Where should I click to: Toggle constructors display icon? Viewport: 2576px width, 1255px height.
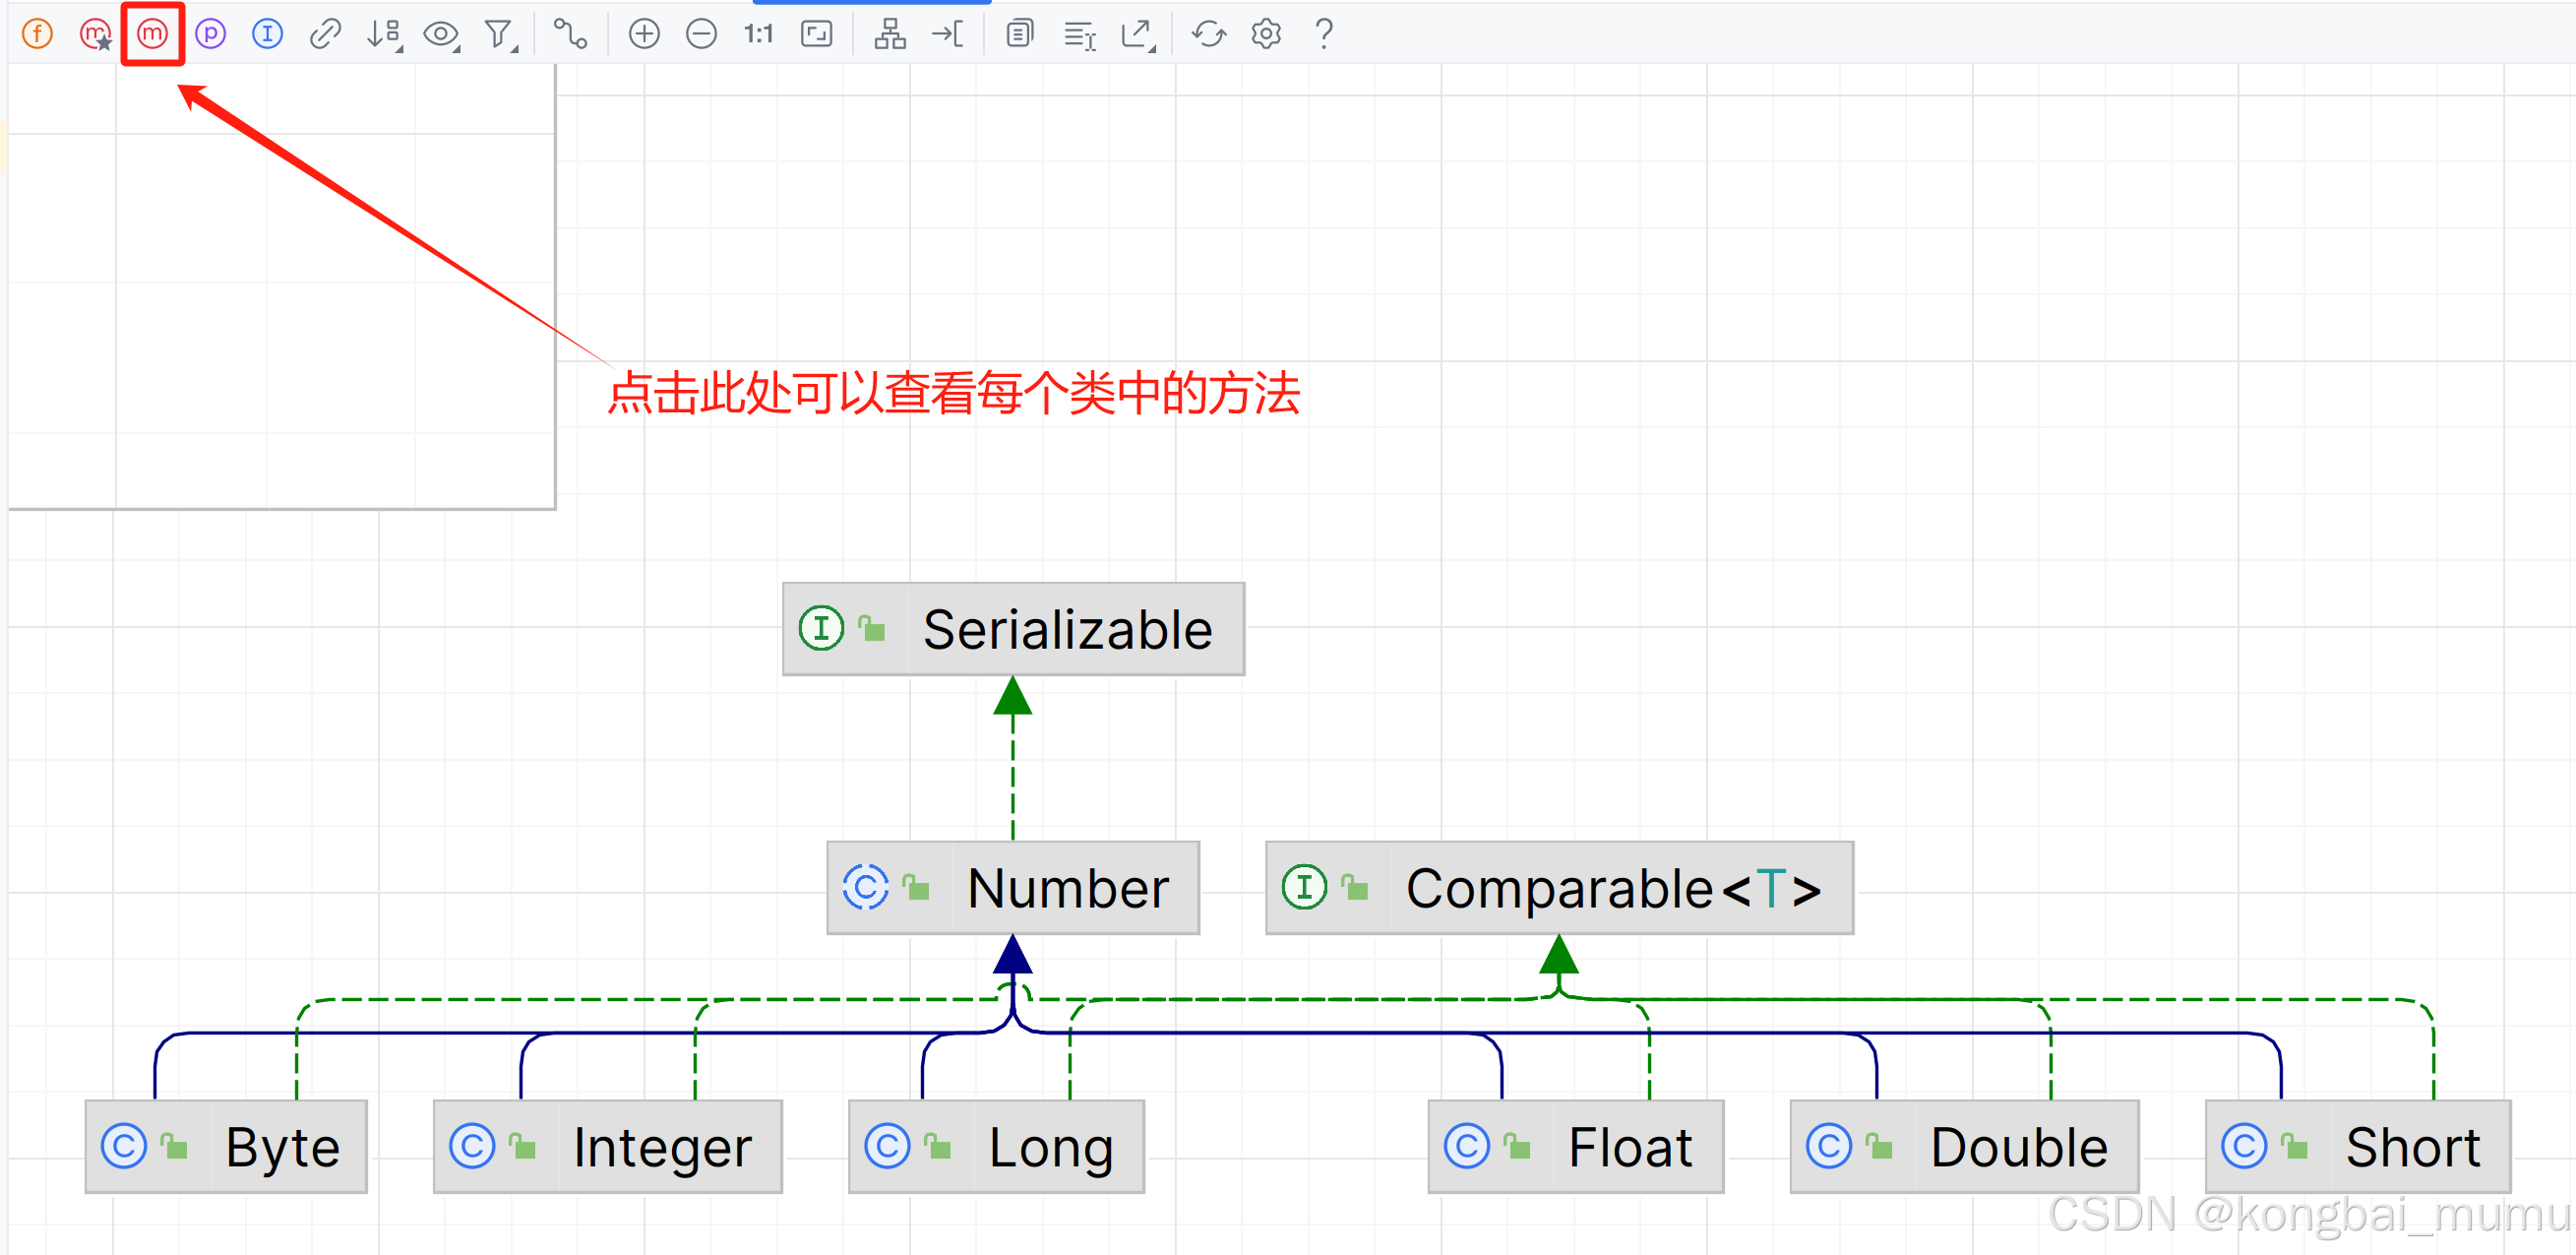click(x=96, y=33)
